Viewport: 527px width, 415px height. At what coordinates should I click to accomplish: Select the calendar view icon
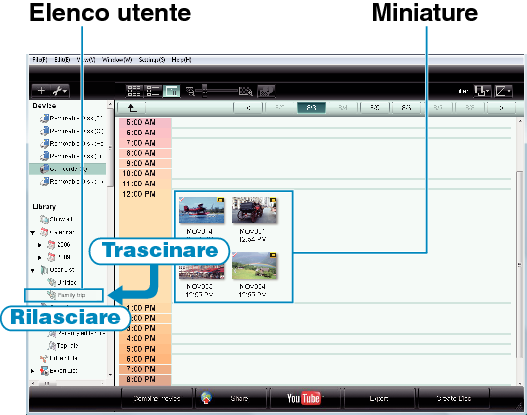pos(171,91)
